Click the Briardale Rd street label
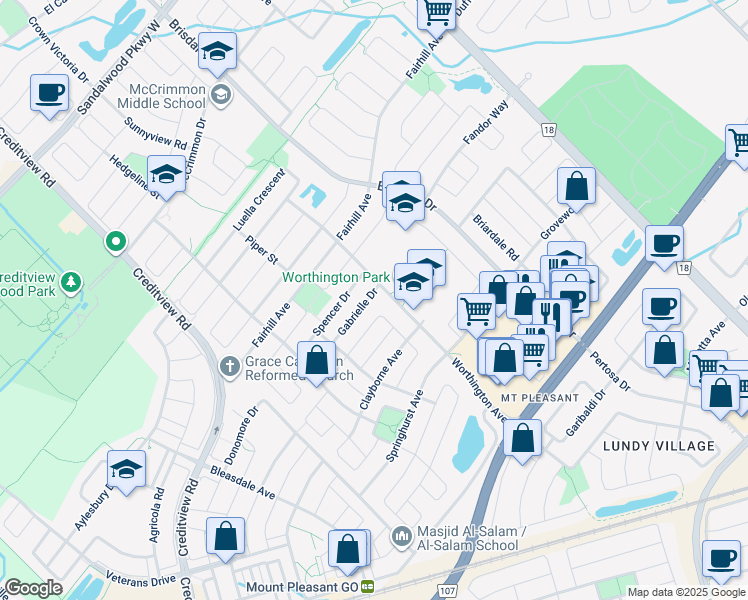 click(496, 238)
